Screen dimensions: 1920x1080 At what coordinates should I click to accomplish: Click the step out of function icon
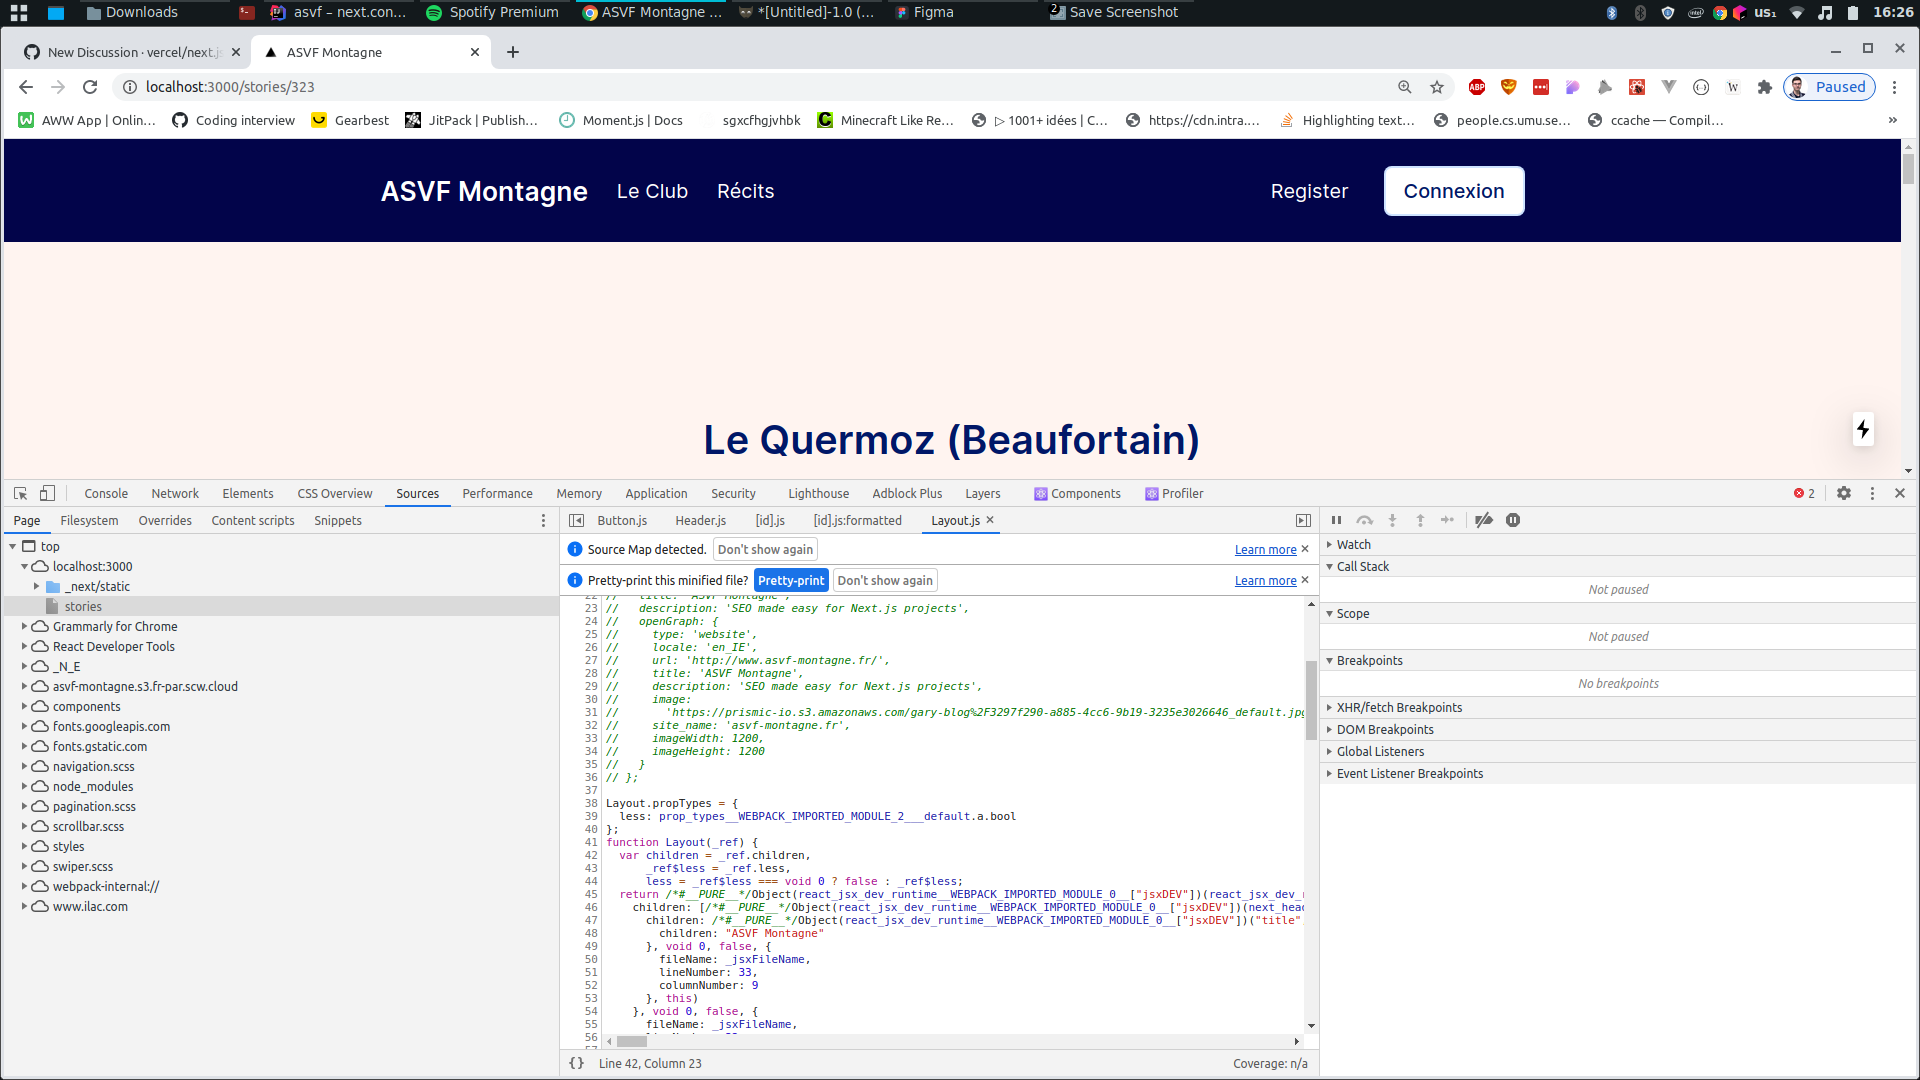(1420, 520)
